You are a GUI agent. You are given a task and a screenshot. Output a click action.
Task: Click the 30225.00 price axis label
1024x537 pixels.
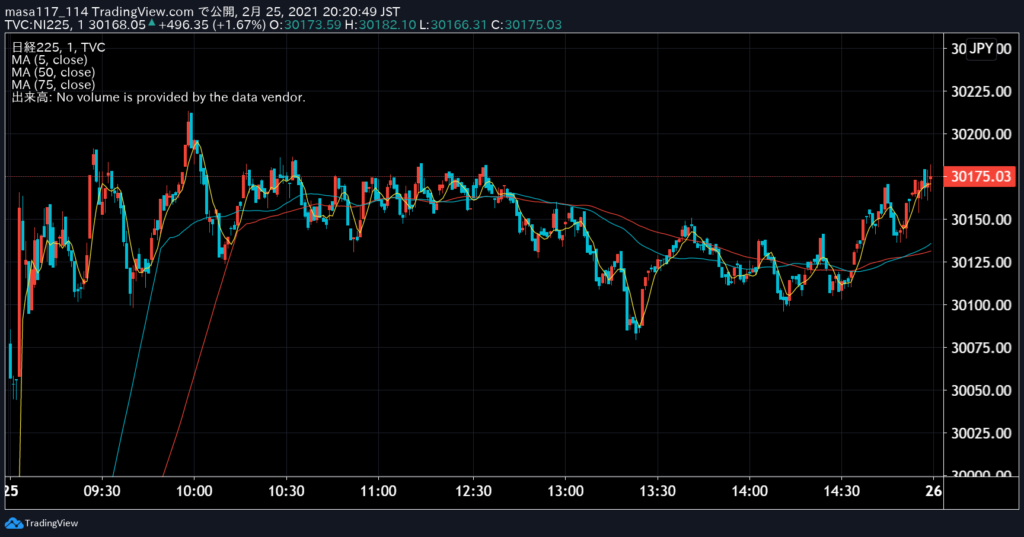click(981, 91)
